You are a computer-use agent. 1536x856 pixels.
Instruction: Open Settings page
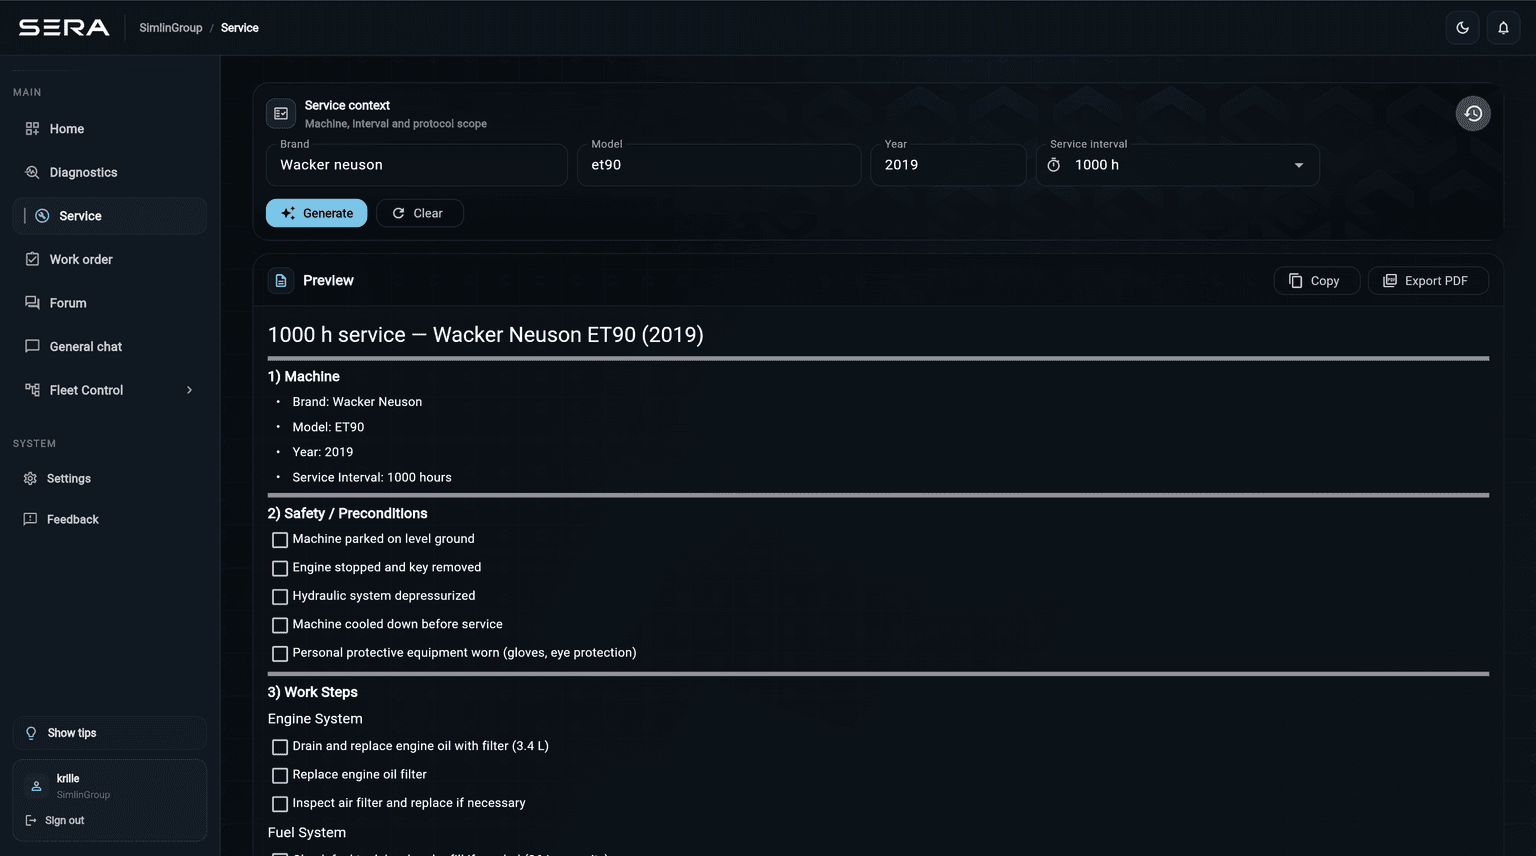point(109,479)
